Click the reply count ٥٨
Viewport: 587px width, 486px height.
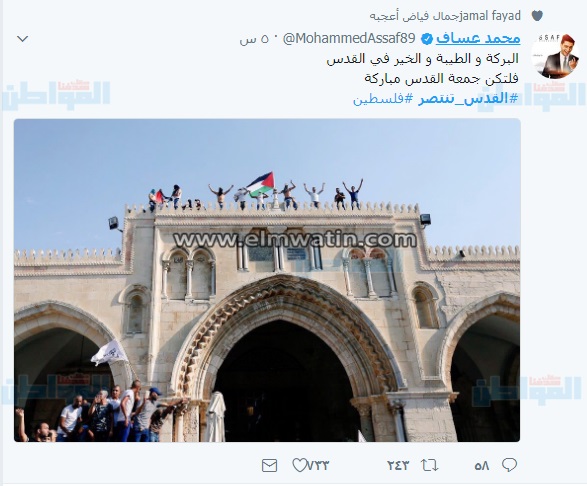pos(482,466)
